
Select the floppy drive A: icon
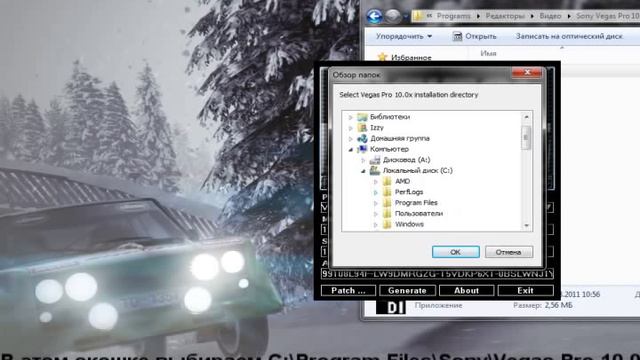point(375,160)
